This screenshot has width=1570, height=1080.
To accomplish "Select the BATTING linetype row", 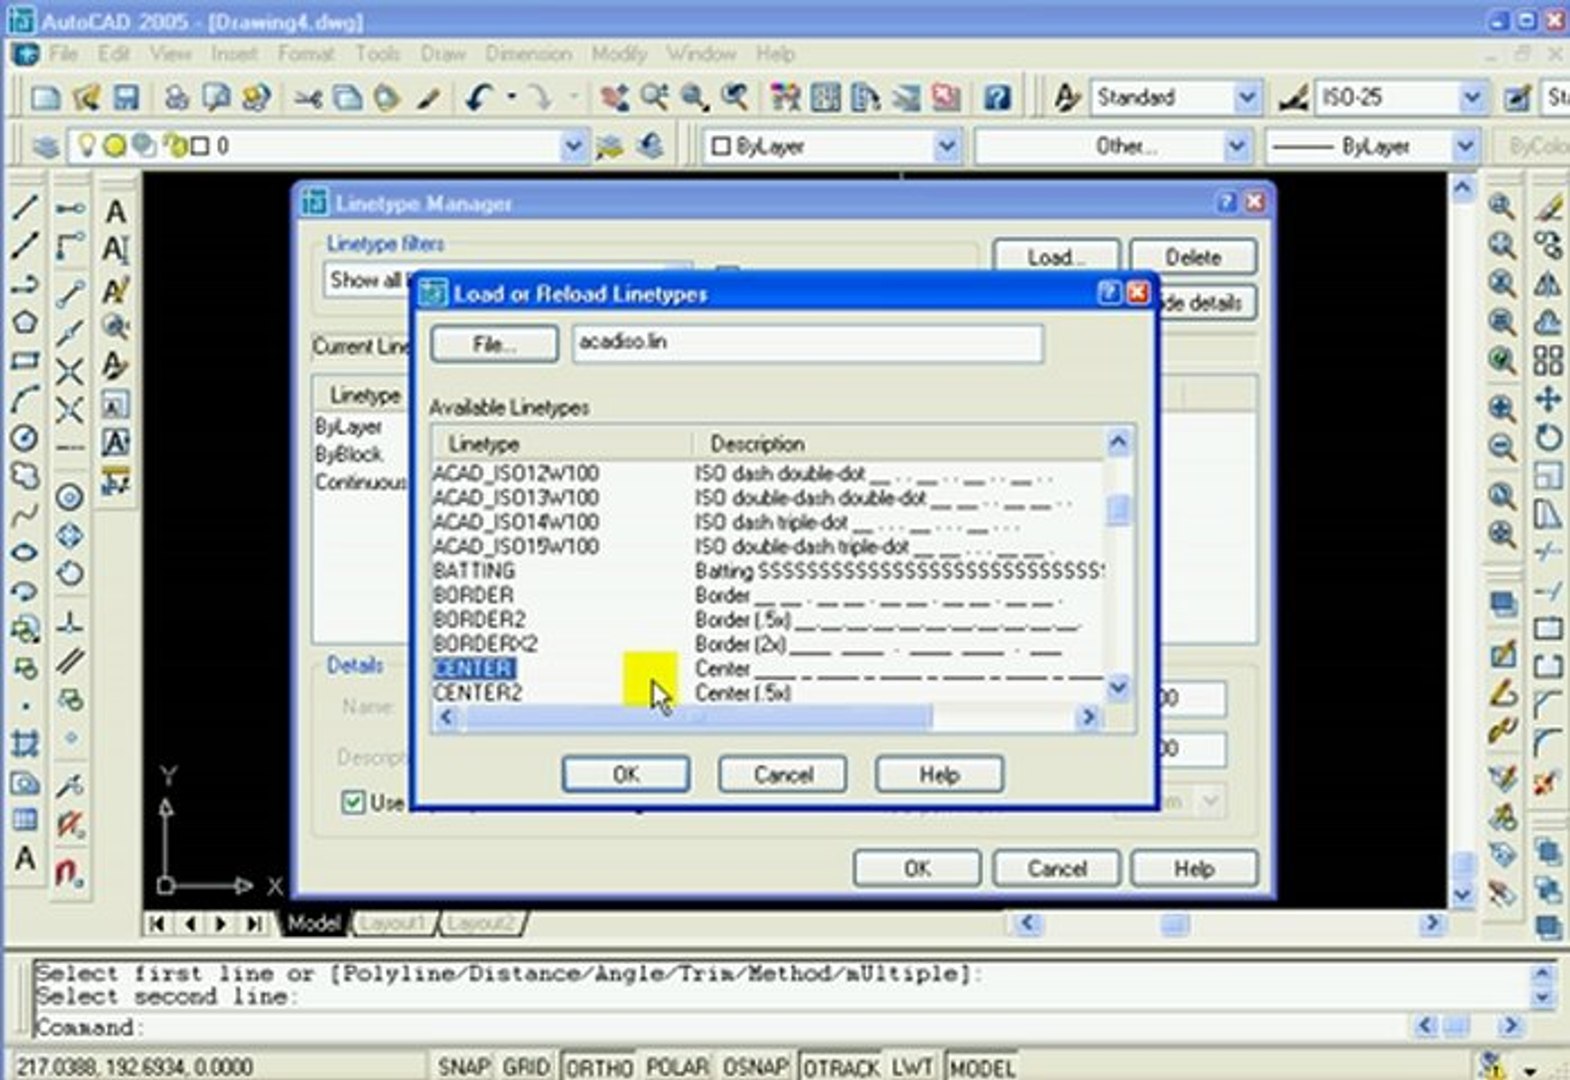I will (x=768, y=571).
